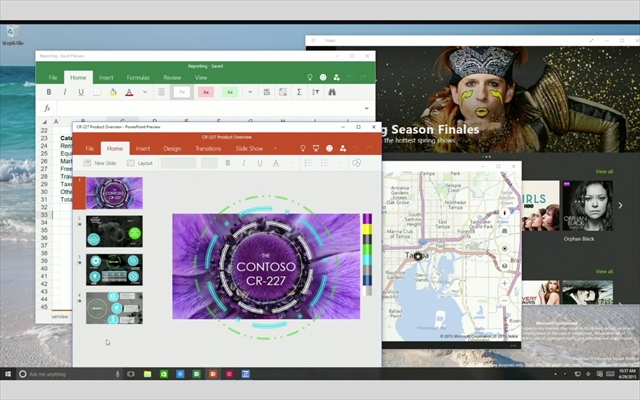Open Find with binoculars icon in Excel

[x=332, y=92]
